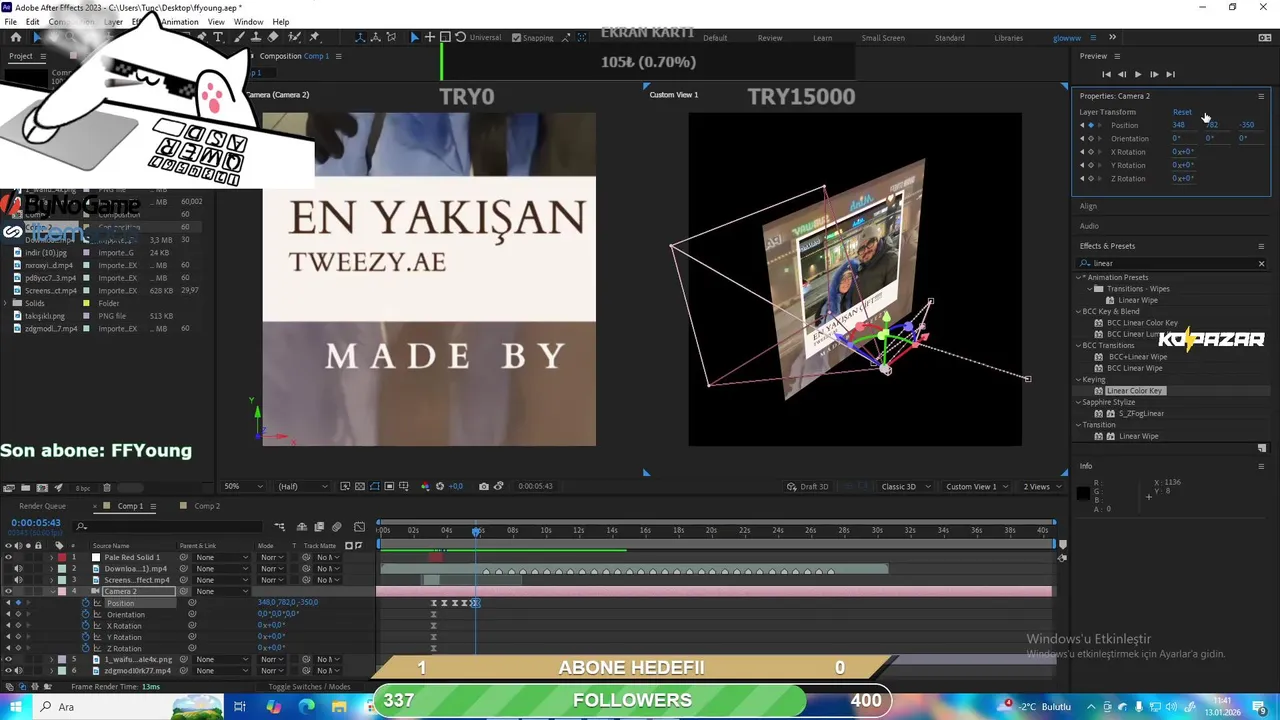This screenshot has width=1280, height=720.
Task: Collapse the Animation Presets group
Action: coord(1080,277)
